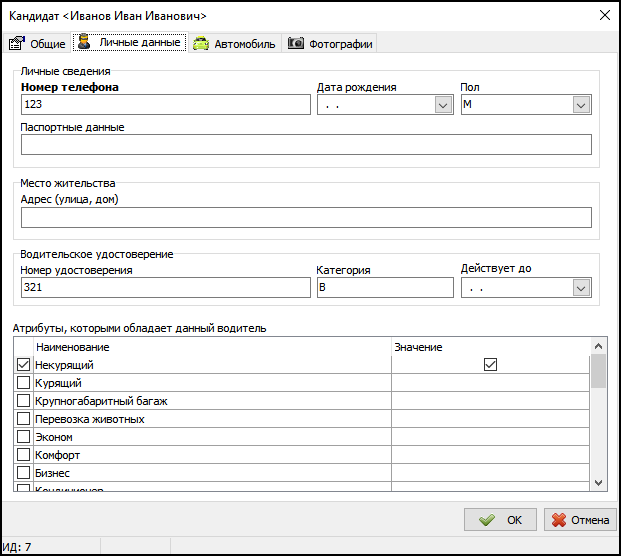Enable the Курящий attribute checkbox
621x556 pixels.
tap(24, 383)
